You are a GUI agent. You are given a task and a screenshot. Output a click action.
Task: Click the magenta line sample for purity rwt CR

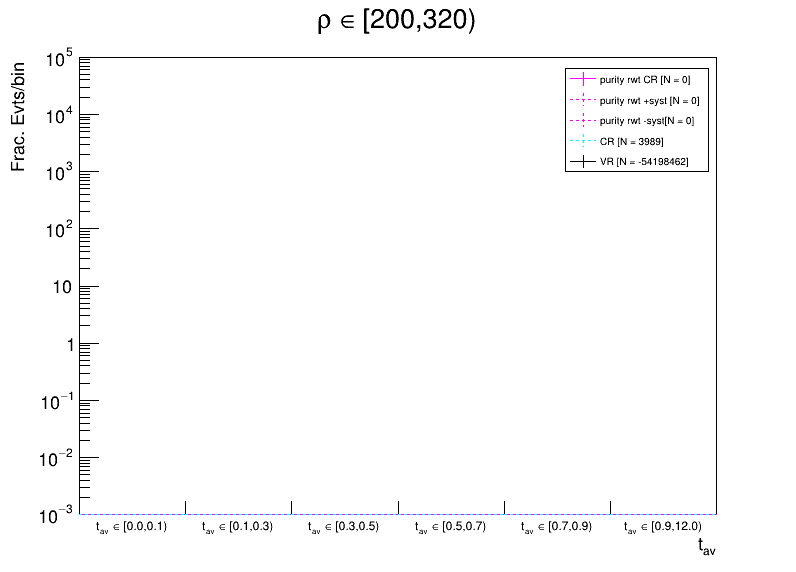pyautogui.click(x=582, y=79)
